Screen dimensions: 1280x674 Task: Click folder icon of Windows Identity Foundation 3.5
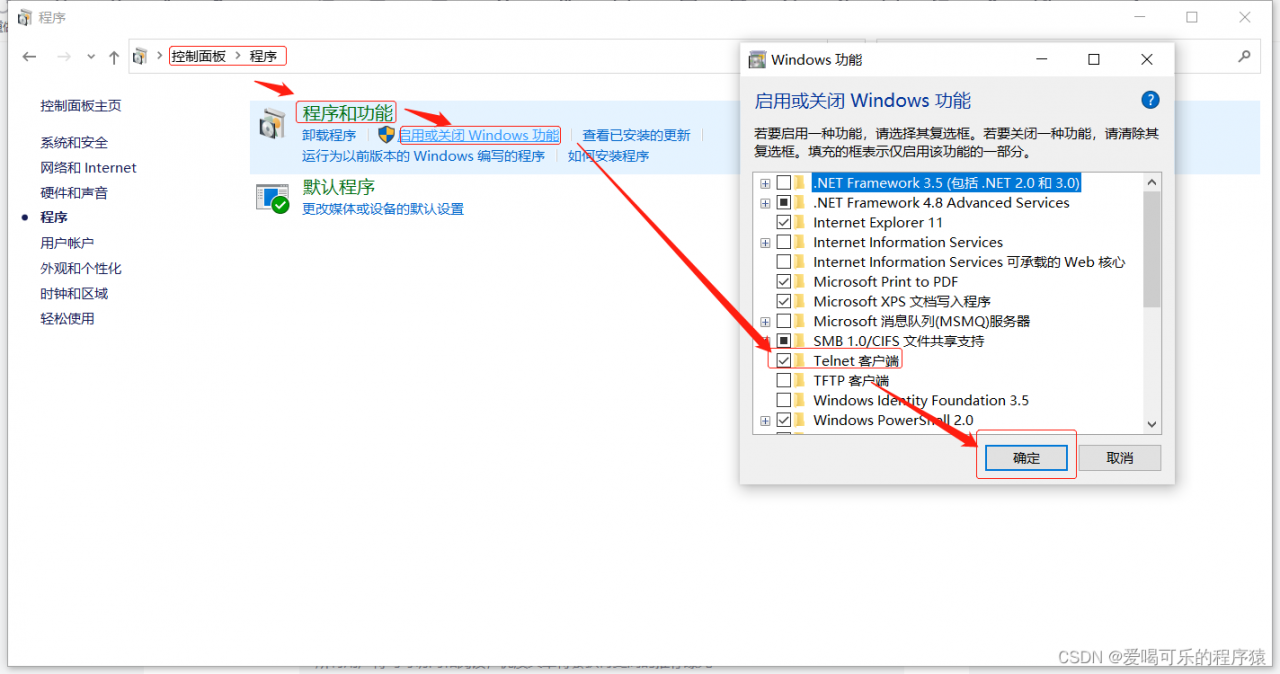pos(800,400)
